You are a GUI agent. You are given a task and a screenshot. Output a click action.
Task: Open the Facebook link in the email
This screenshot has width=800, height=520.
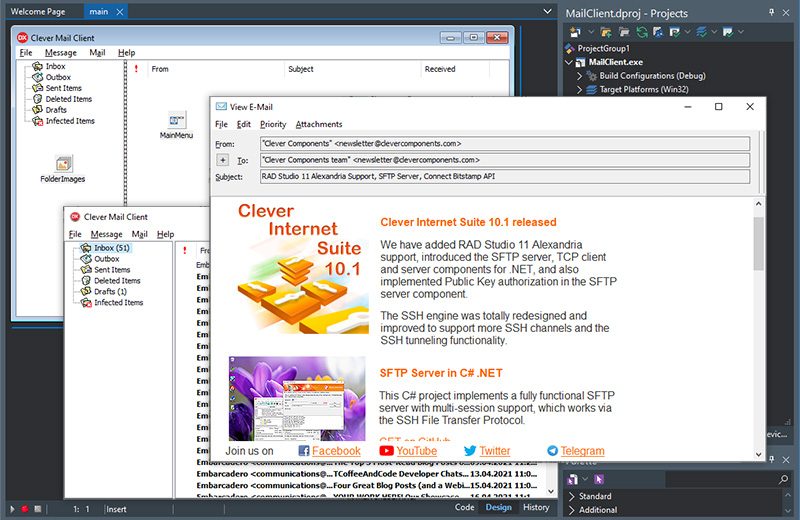tap(336, 451)
